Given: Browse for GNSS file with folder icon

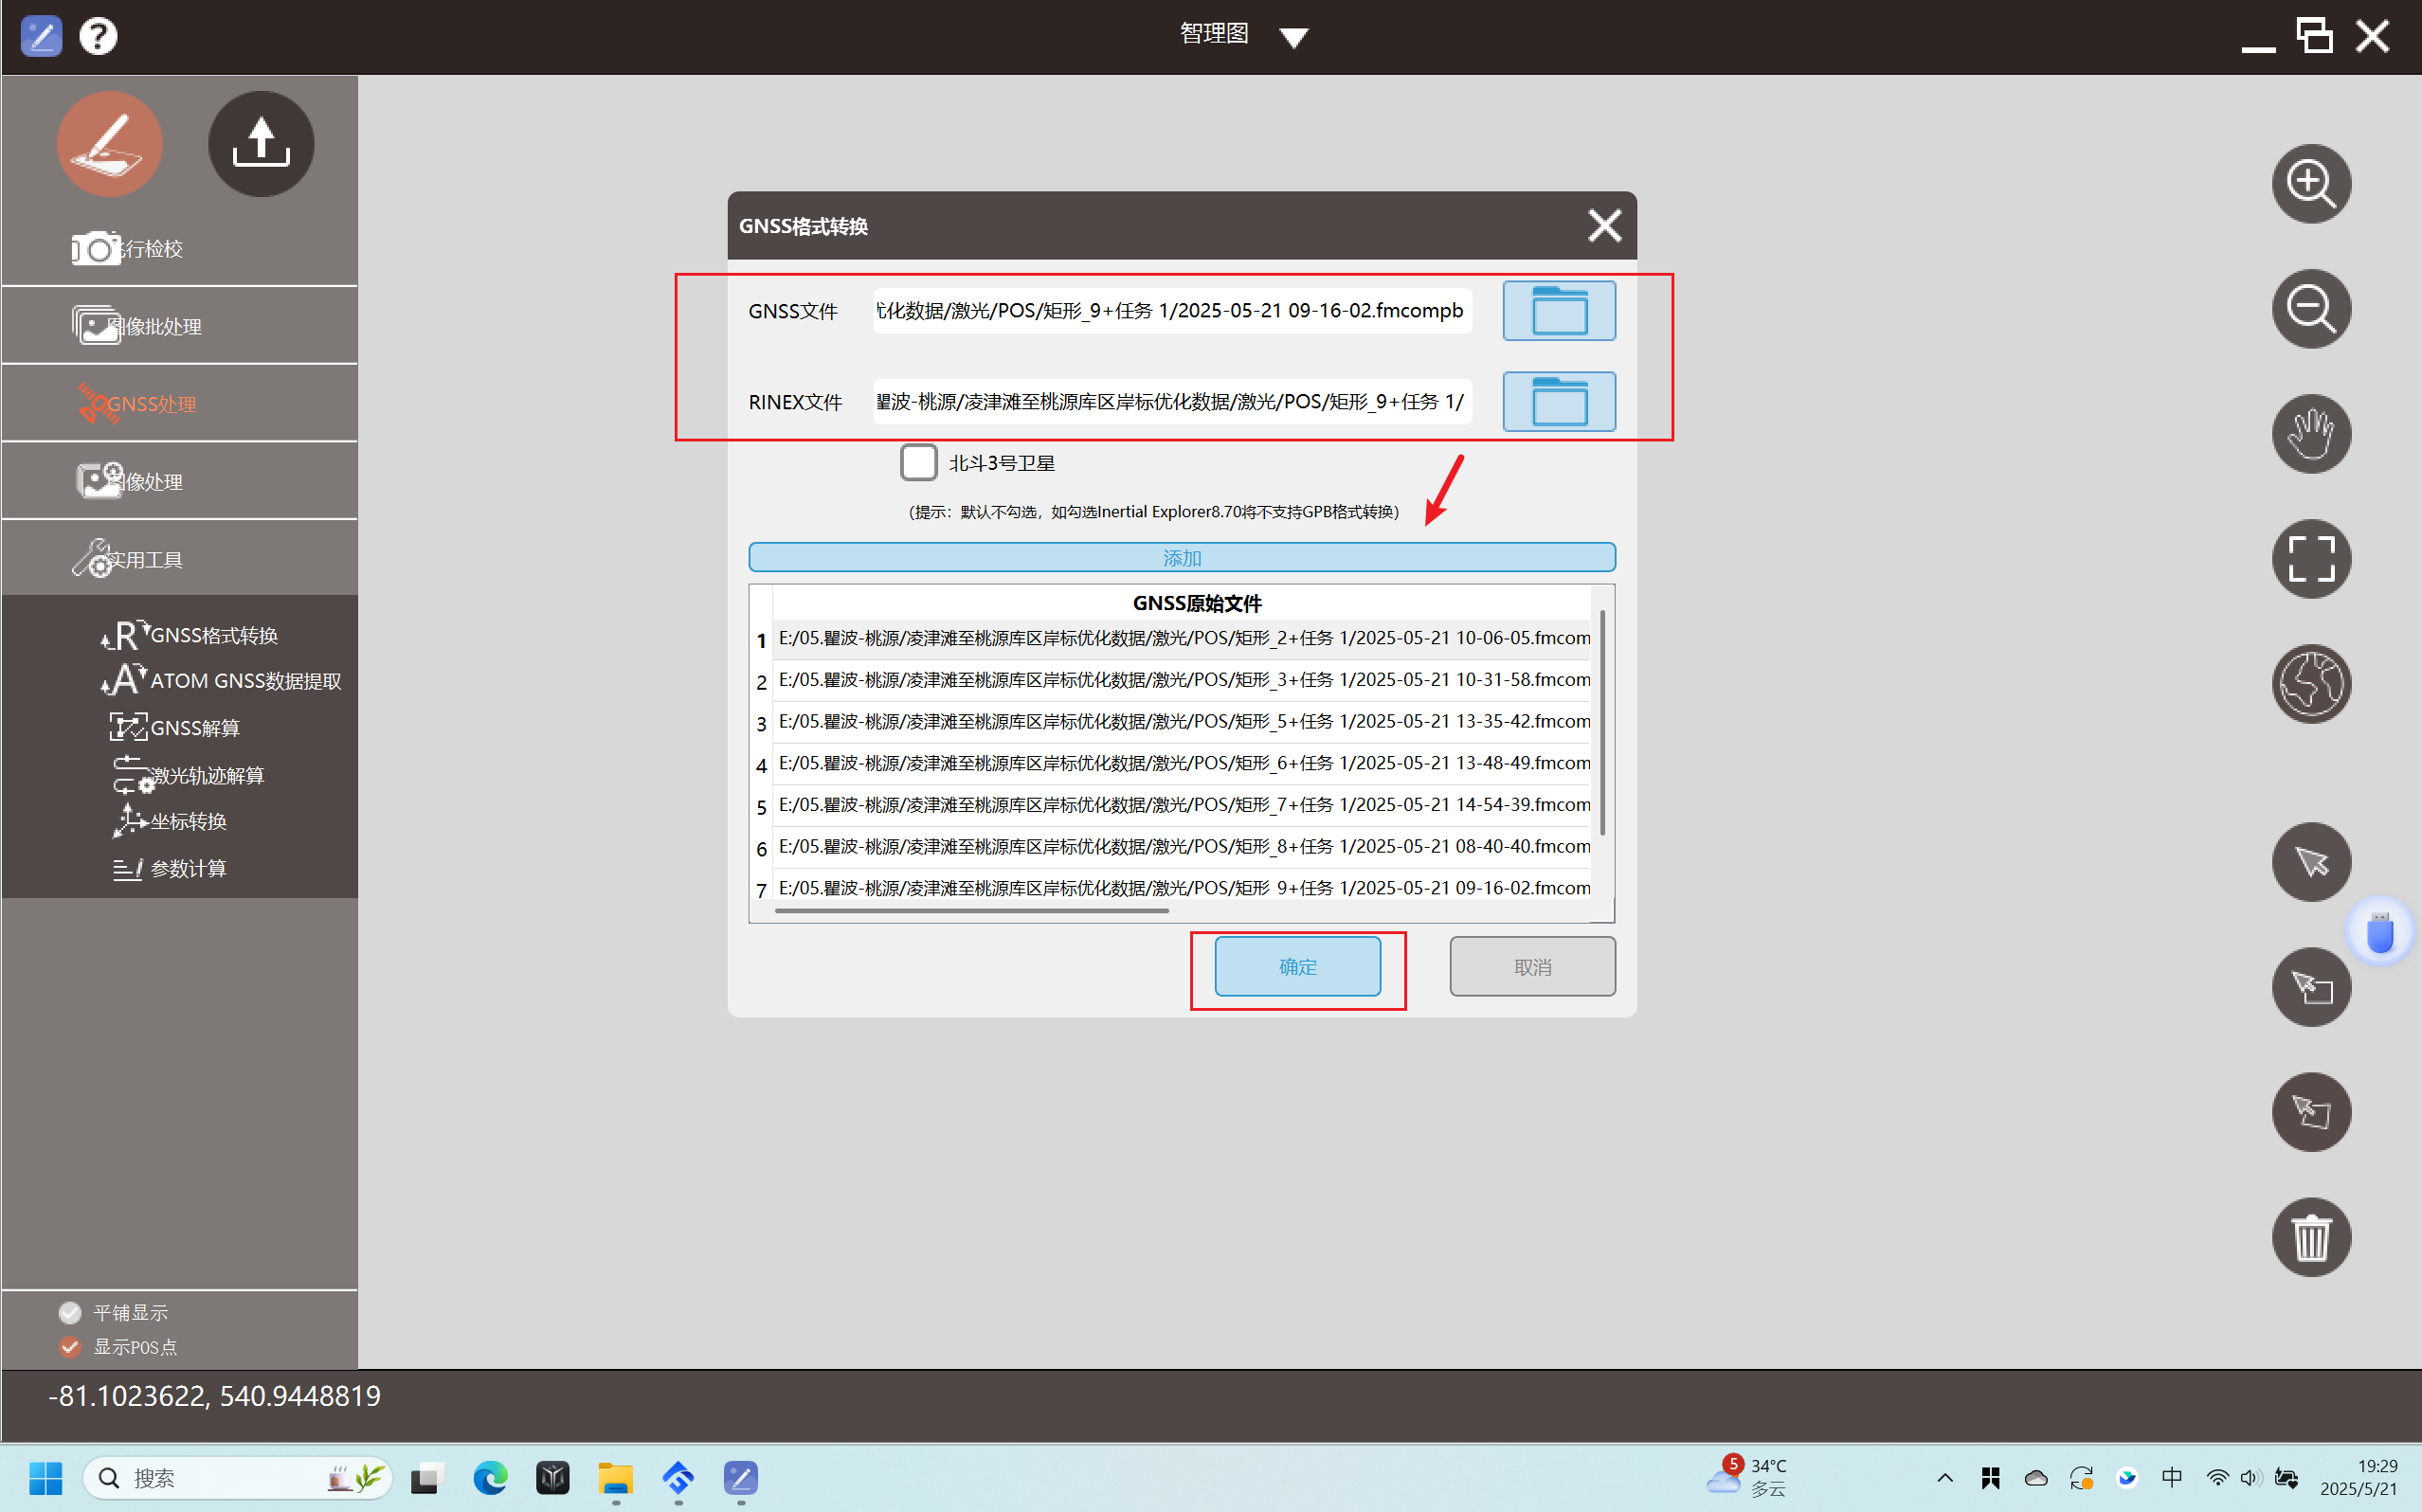Looking at the screenshot, I should [1558, 311].
